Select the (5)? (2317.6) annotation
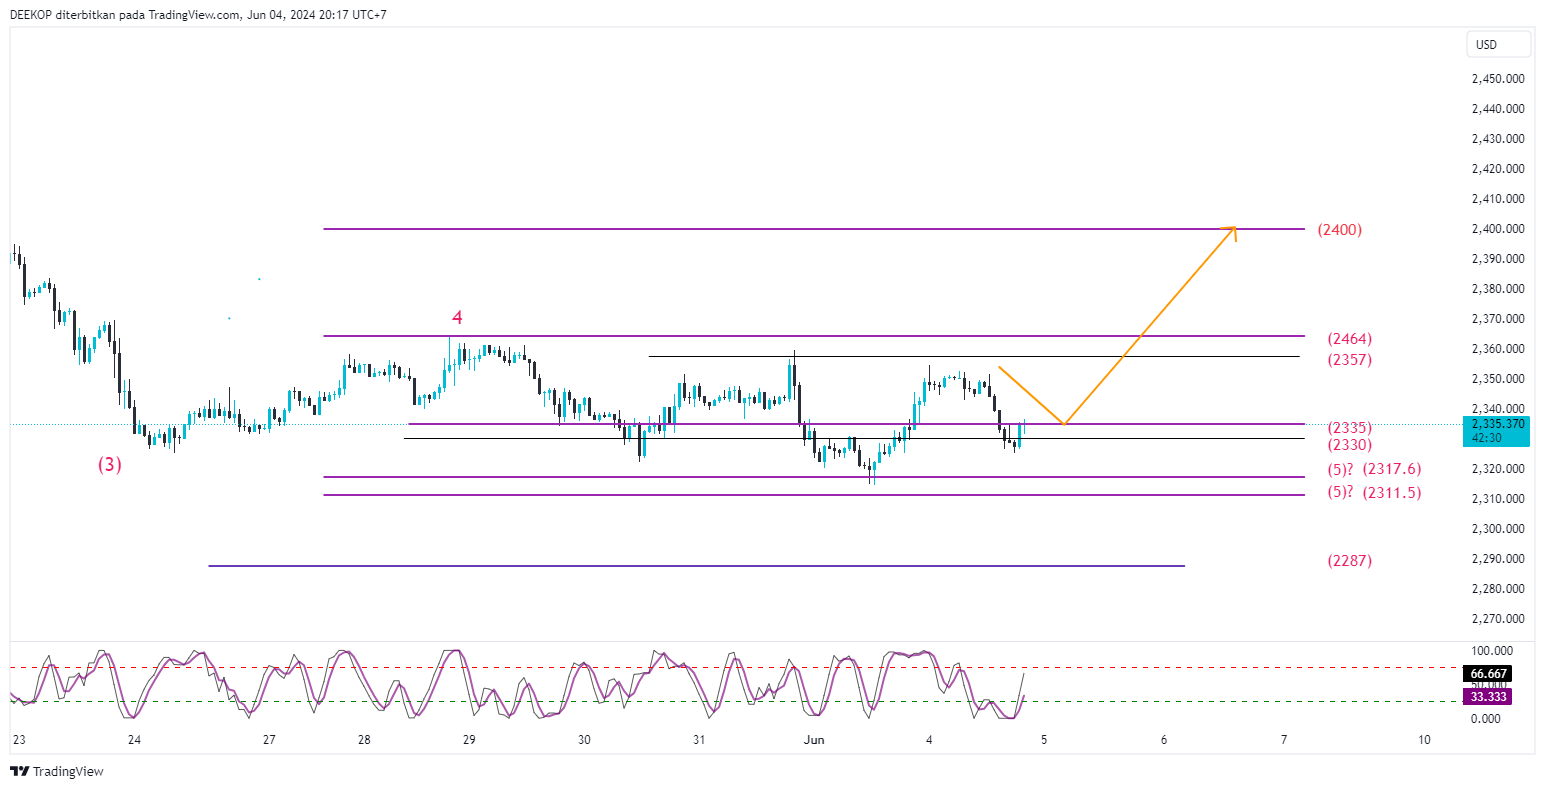Viewport: 1545px width, 789px height. coord(1374,468)
